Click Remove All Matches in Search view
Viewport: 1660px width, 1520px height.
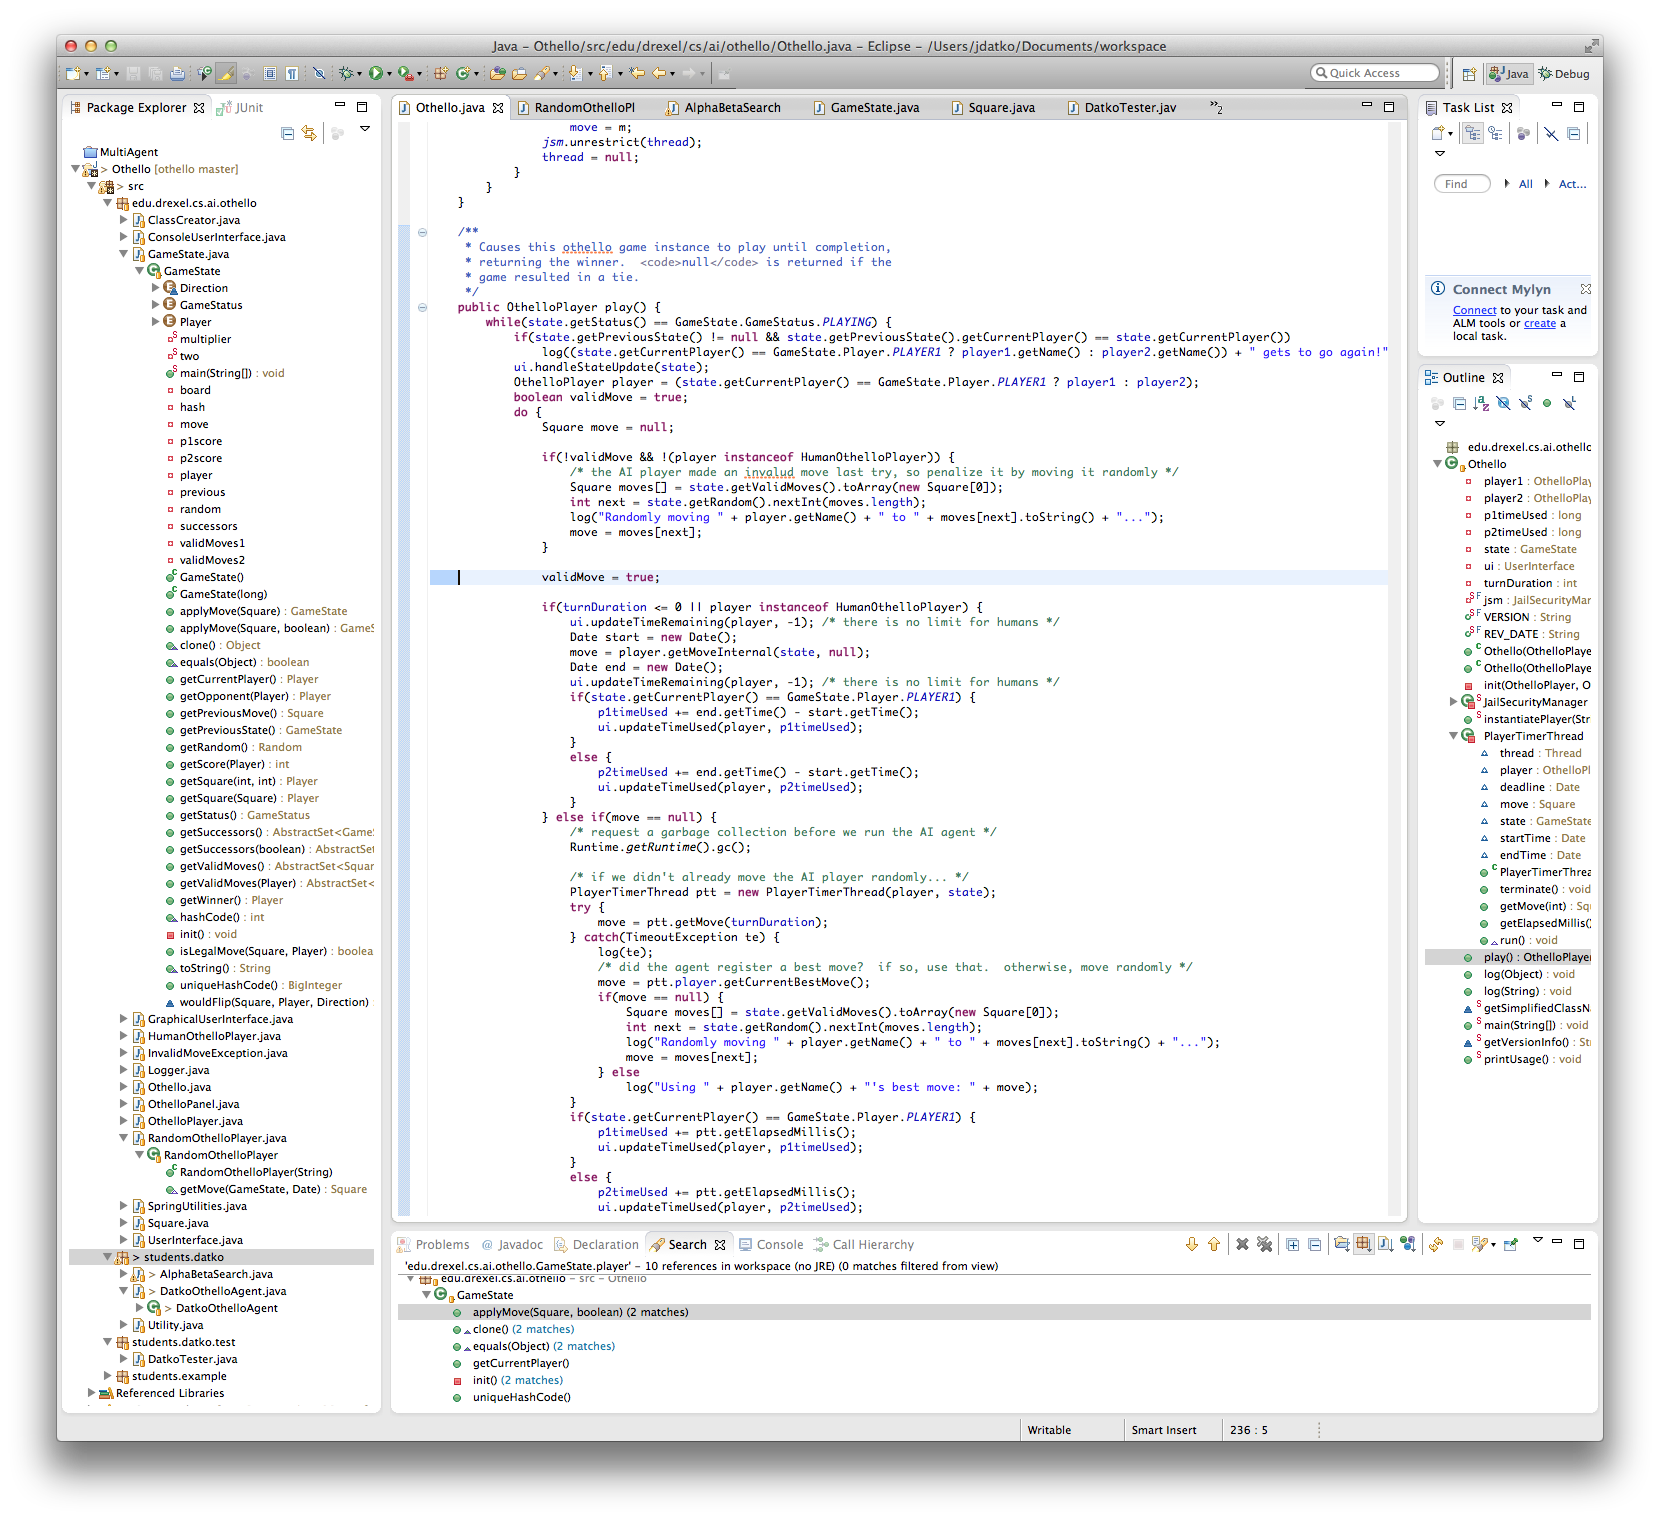point(1264,1244)
